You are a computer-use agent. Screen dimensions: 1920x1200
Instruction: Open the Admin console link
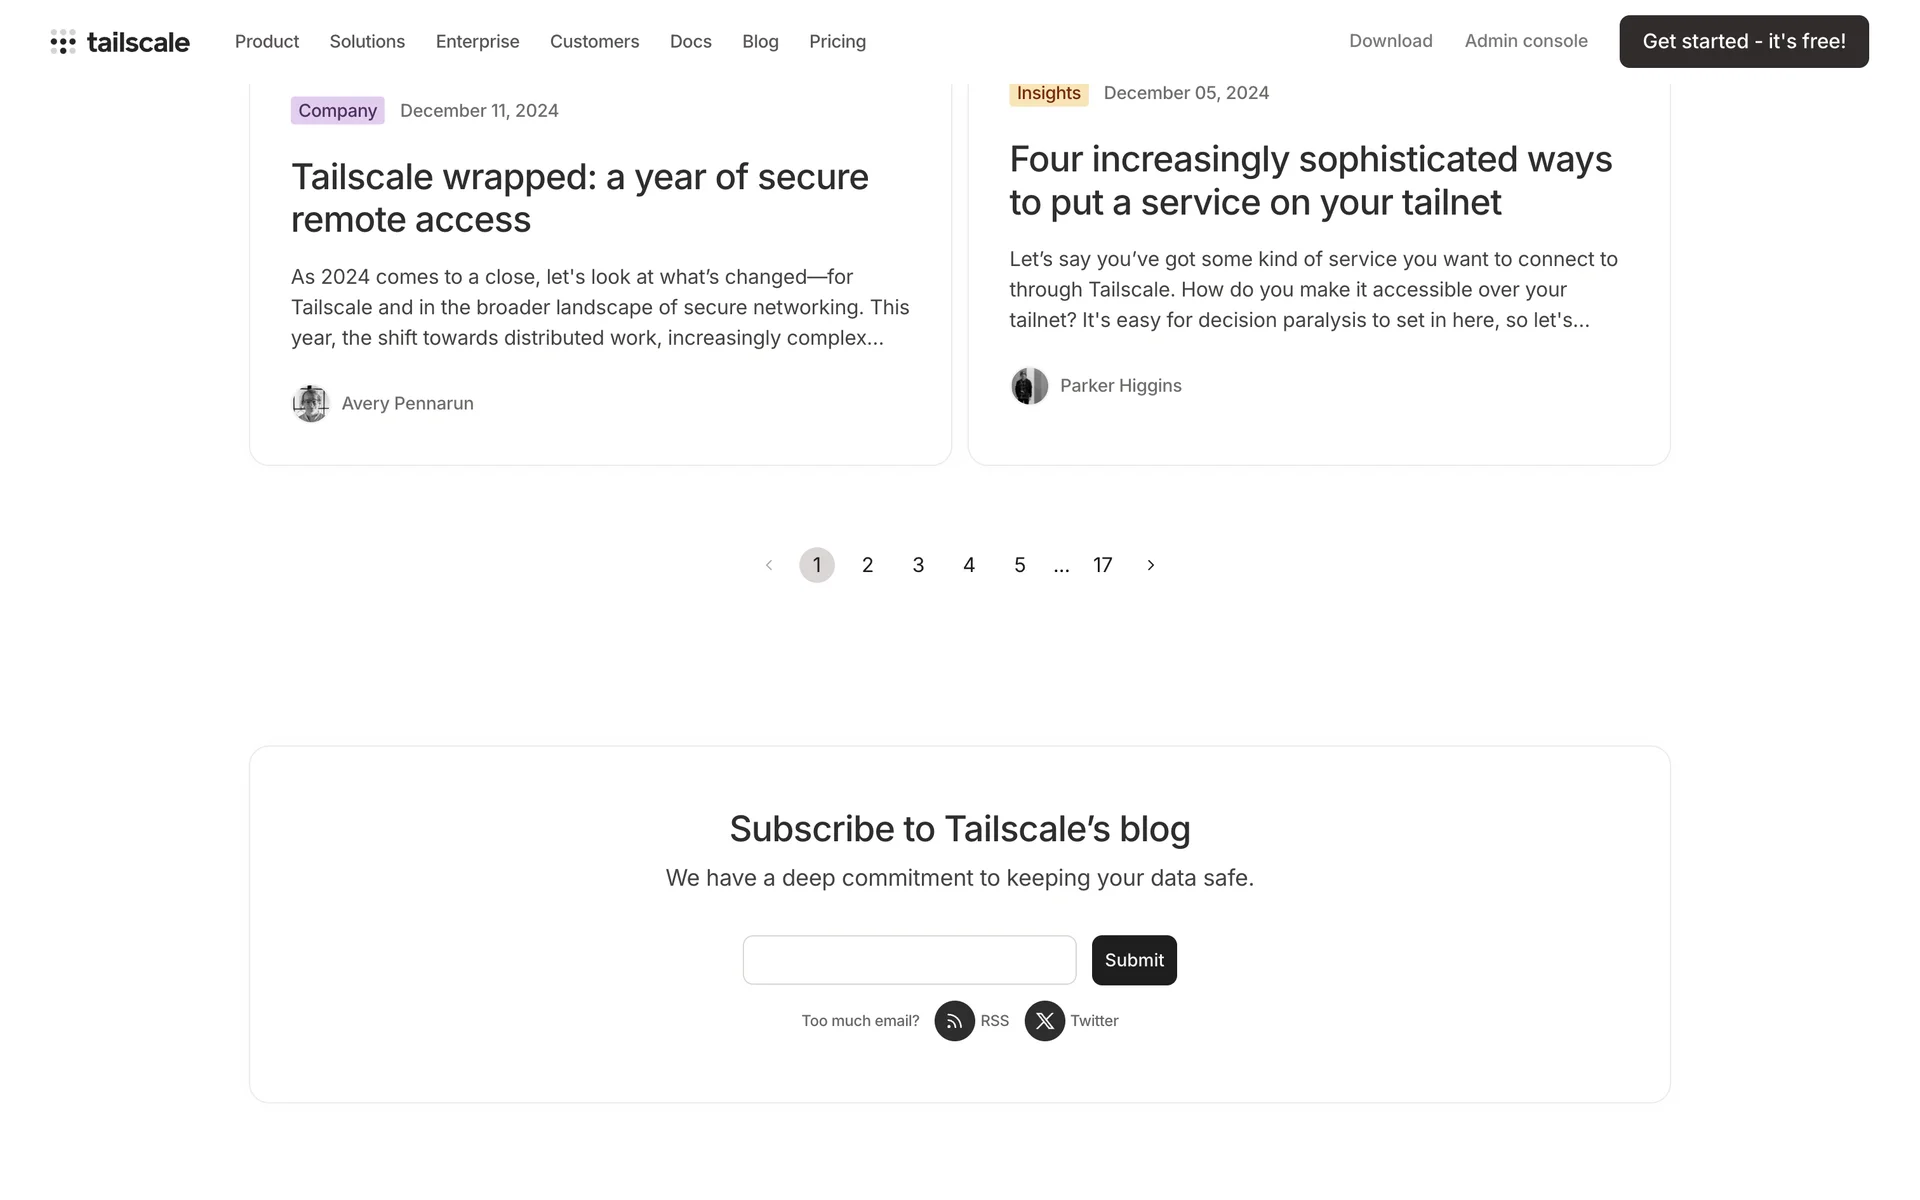pos(1526,41)
